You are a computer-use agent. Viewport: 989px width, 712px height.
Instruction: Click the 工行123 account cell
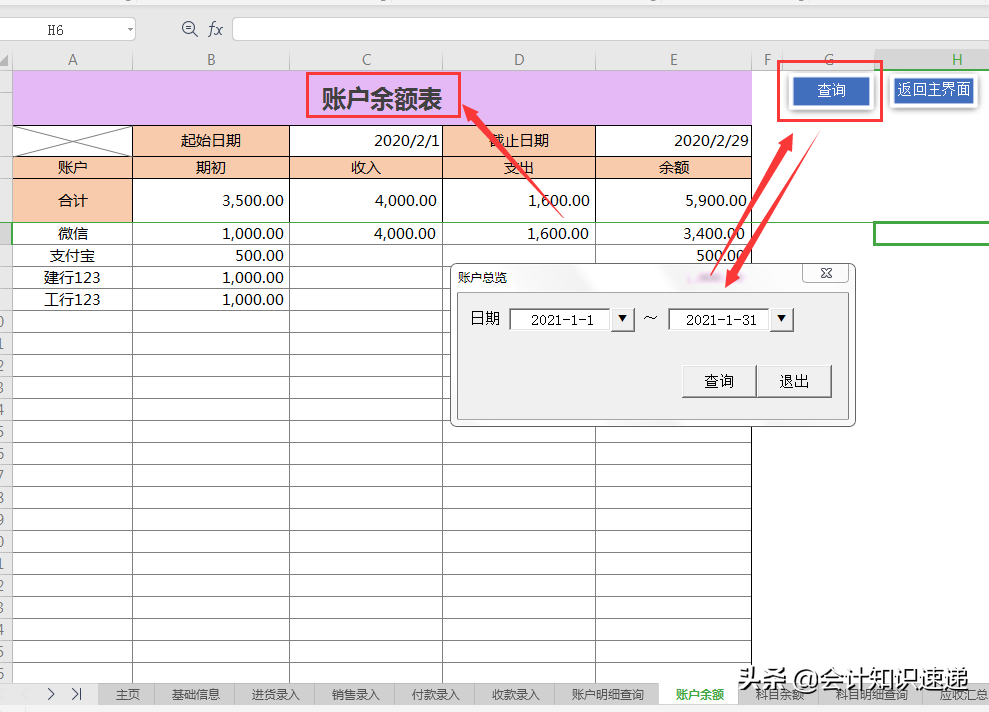point(73,300)
